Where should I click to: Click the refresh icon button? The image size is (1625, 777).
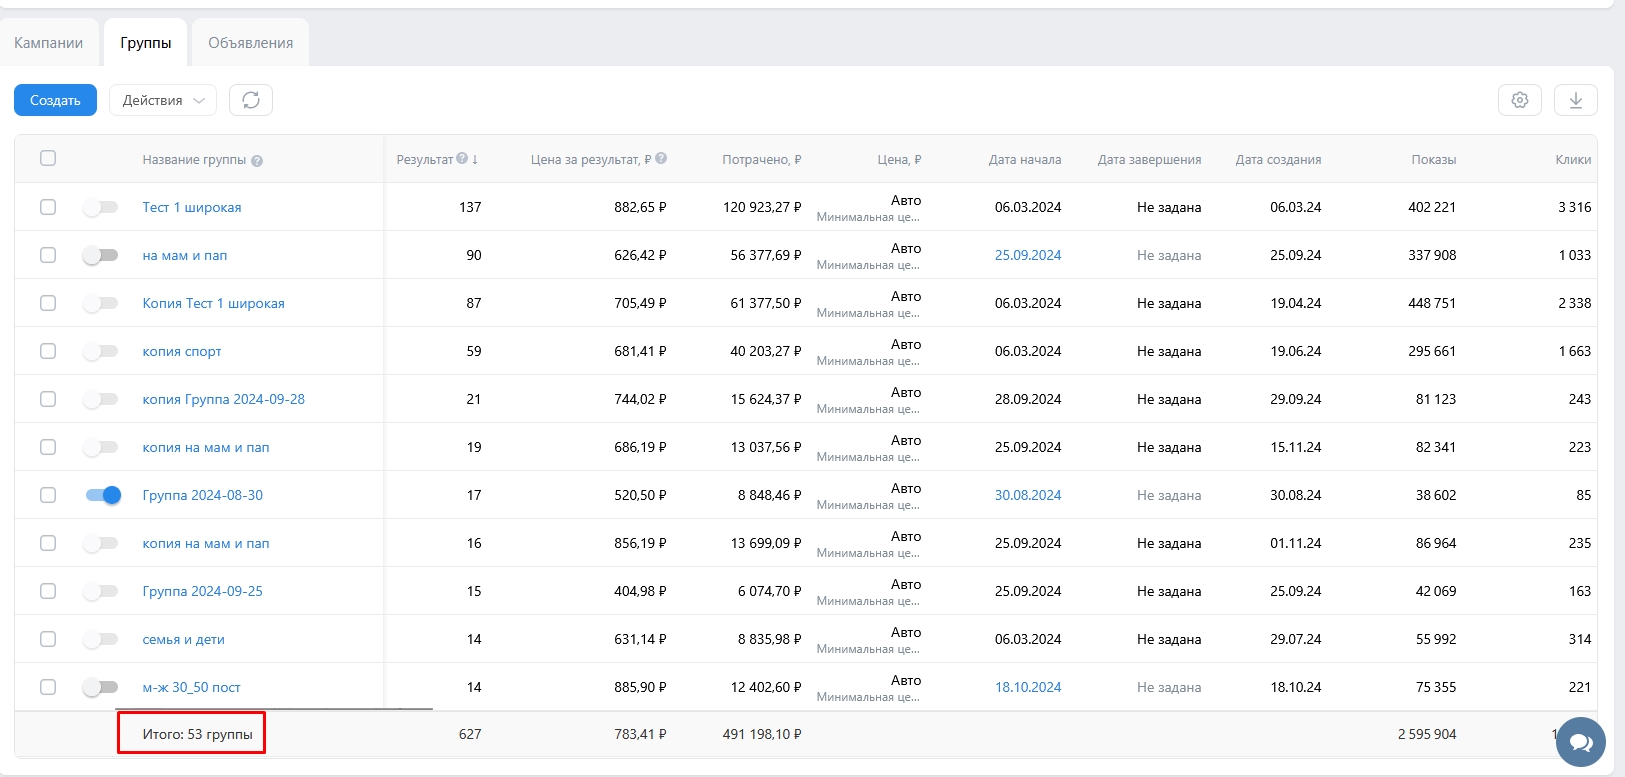point(251,100)
